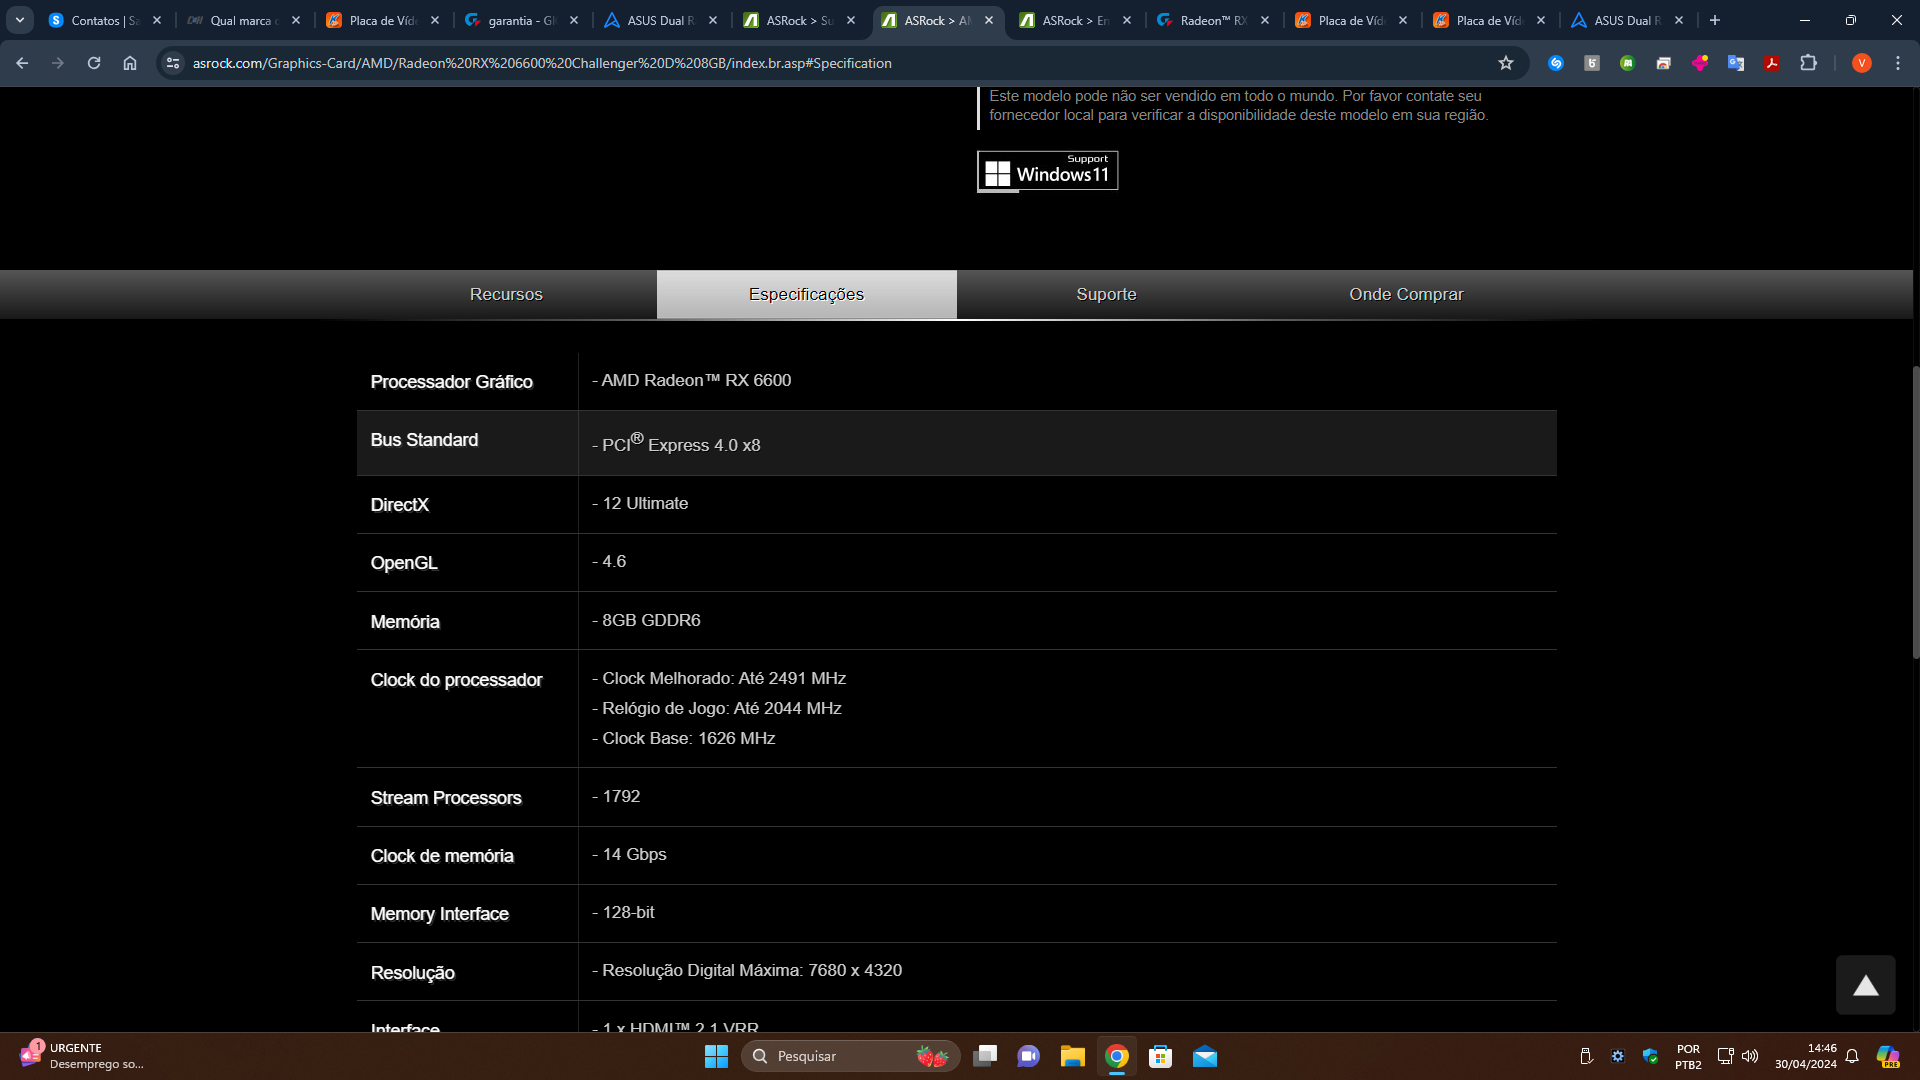The image size is (1920, 1080).
Task: Click the Windows 11 support badge
Action: (1047, 171)
